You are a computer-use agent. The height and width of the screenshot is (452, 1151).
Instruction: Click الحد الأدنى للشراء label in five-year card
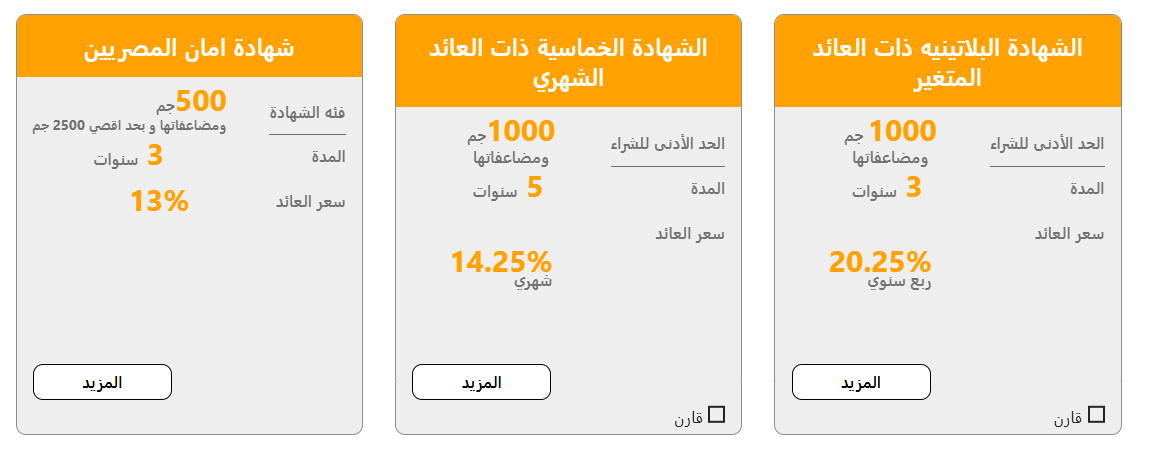[x=668, y=144]
